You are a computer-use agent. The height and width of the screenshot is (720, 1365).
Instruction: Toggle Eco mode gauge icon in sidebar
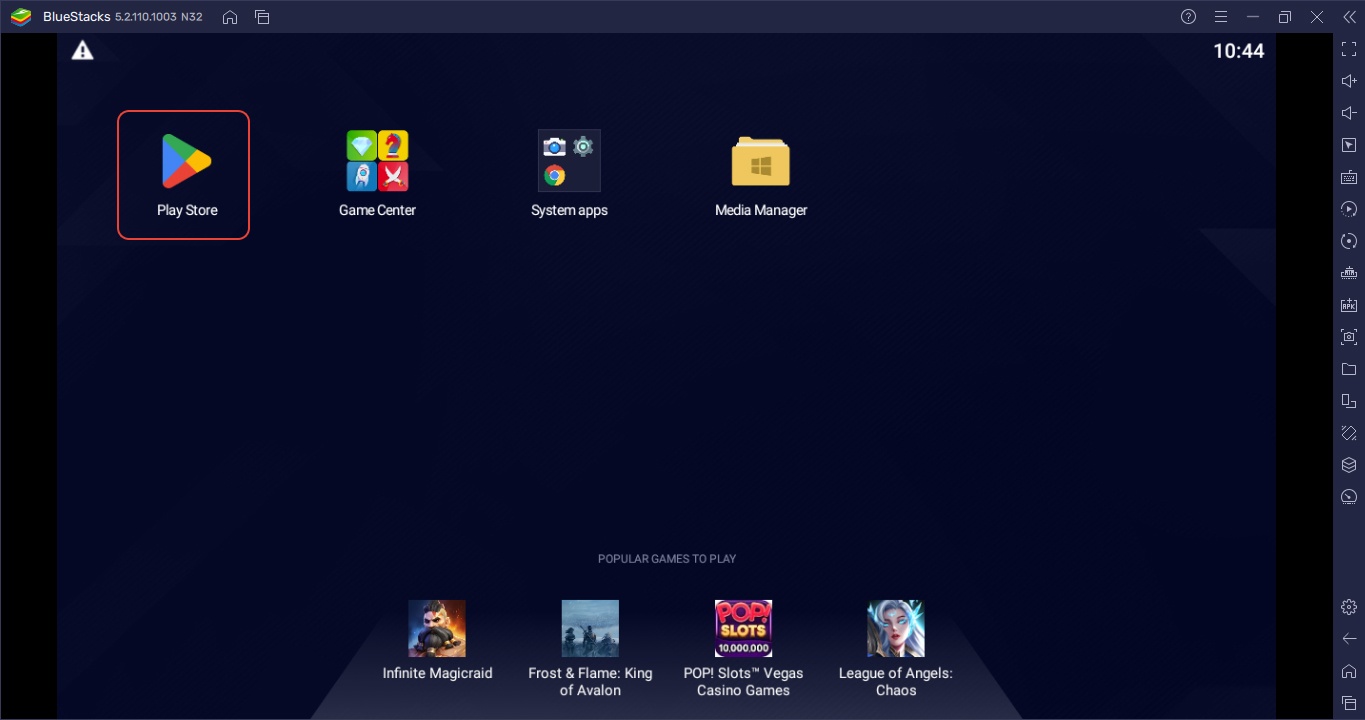(x=1349, y=497)
